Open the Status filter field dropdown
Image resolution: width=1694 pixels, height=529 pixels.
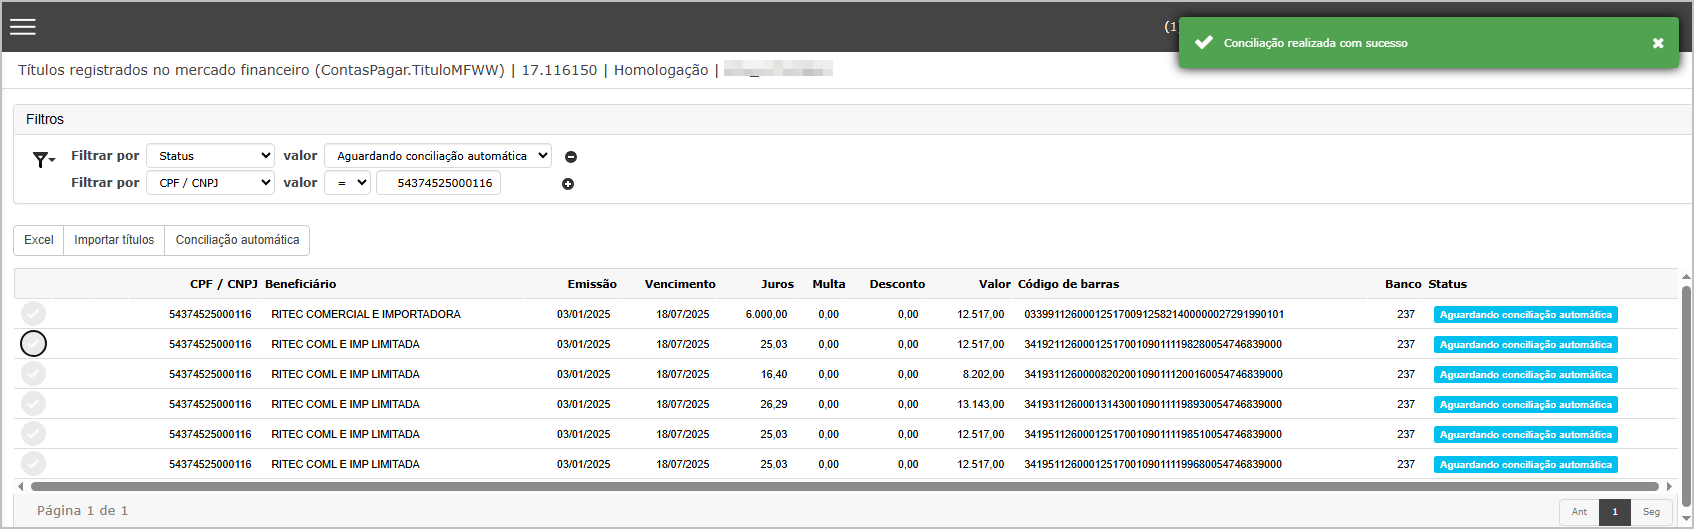click(x=210, y=156)
